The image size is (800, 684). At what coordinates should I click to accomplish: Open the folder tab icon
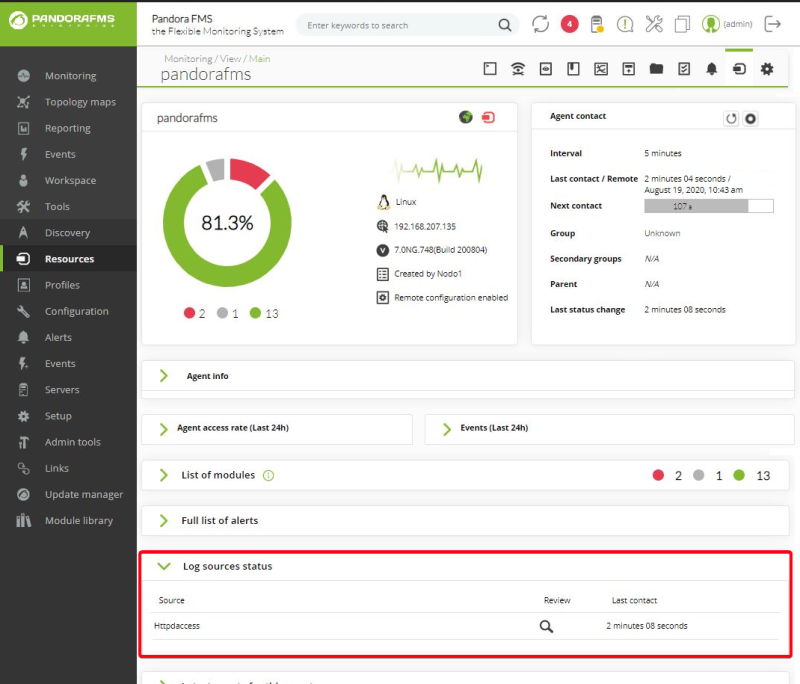tap(656, 69)
